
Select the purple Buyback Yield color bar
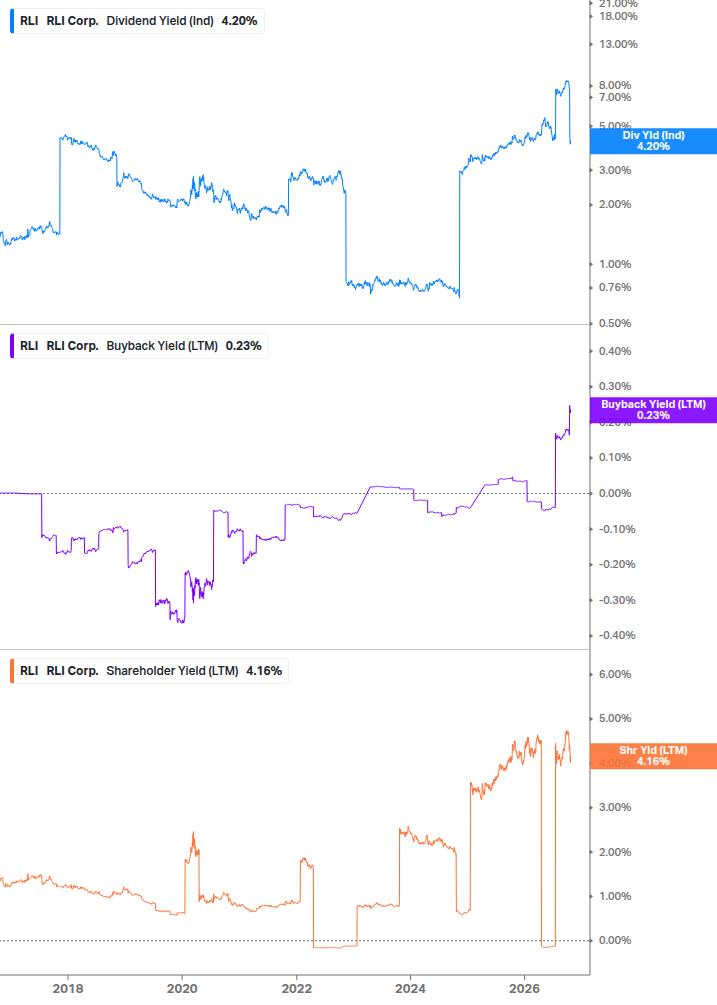coord(12,346)
